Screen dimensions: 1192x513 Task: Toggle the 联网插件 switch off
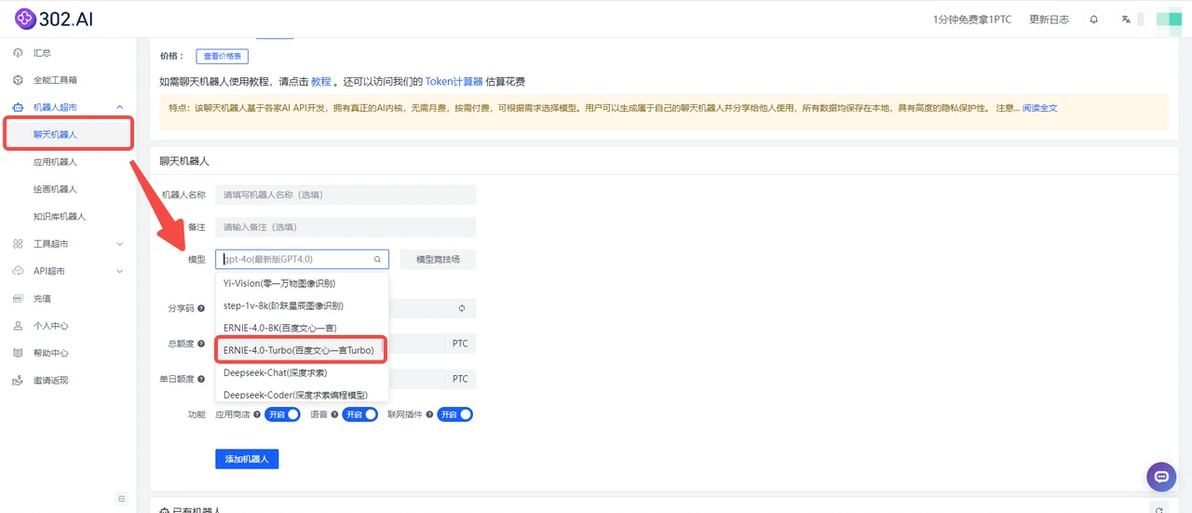point(455,415)
